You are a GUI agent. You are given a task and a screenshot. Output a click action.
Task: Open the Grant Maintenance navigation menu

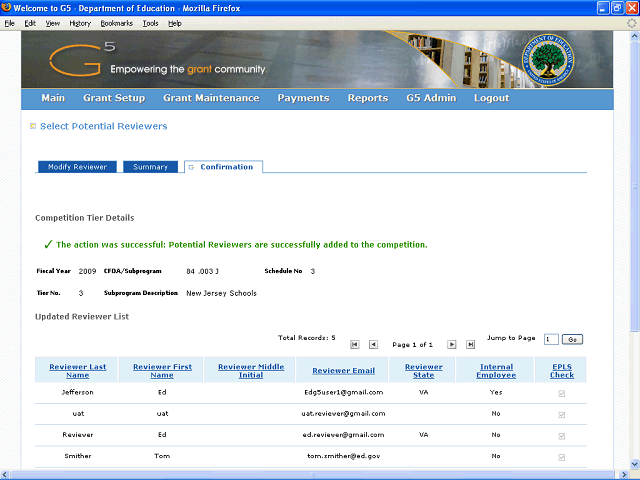point(211,98)
